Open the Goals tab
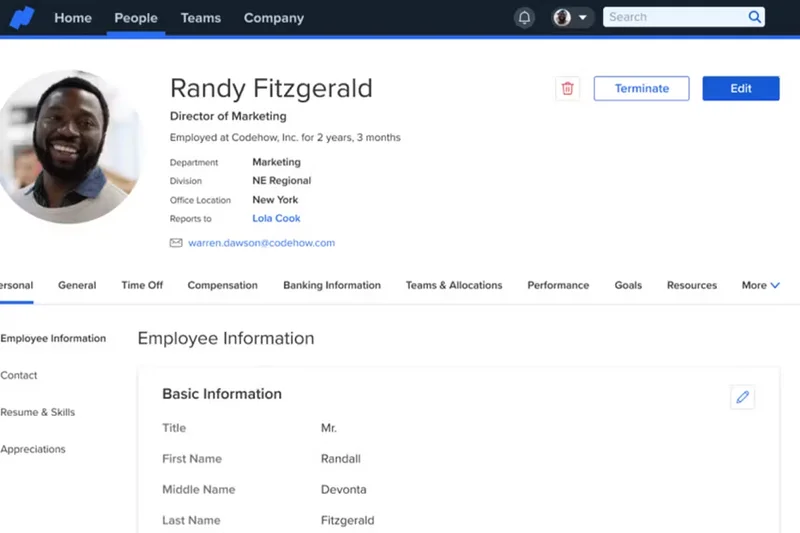Viewport: 800px width, 533px height. [628, 285]
